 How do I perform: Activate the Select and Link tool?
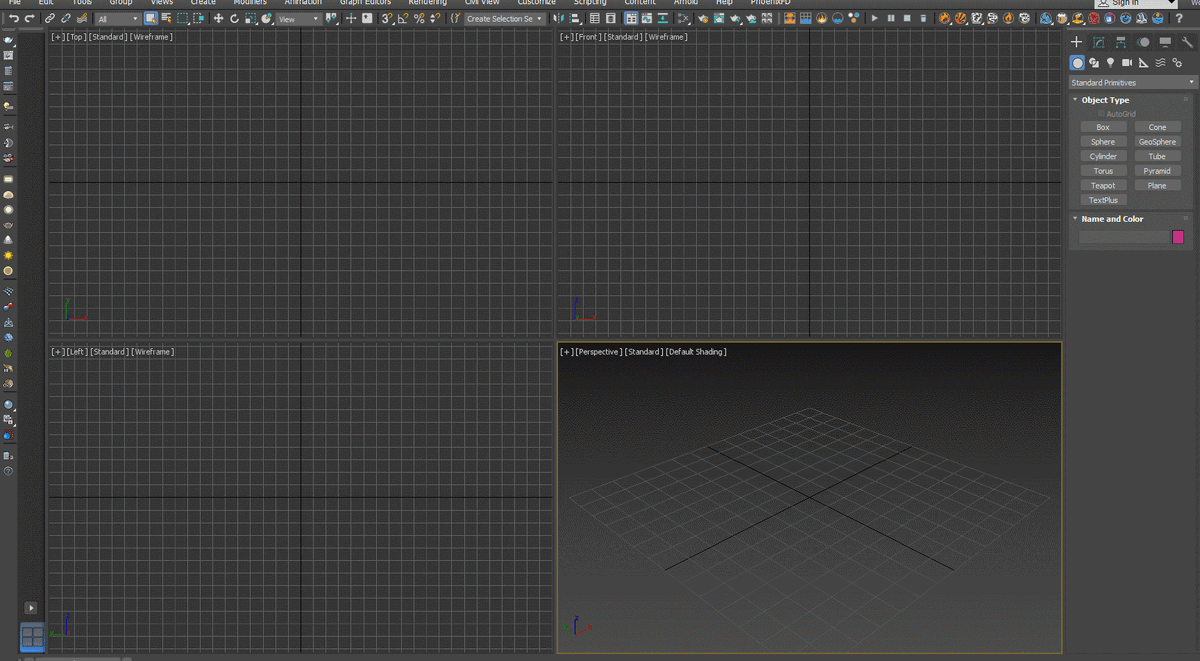coord(49,18)
